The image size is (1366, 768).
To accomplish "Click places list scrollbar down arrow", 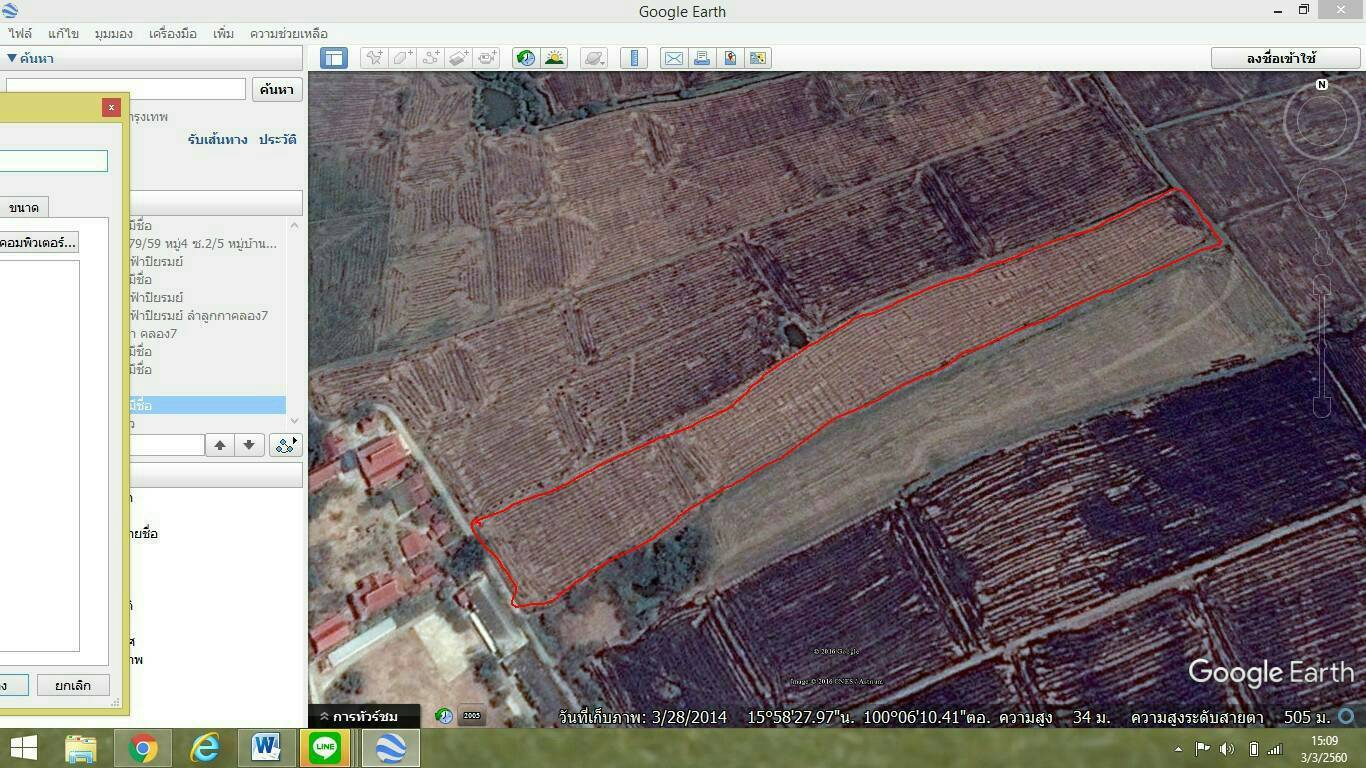I will click(x=295, y=423).
